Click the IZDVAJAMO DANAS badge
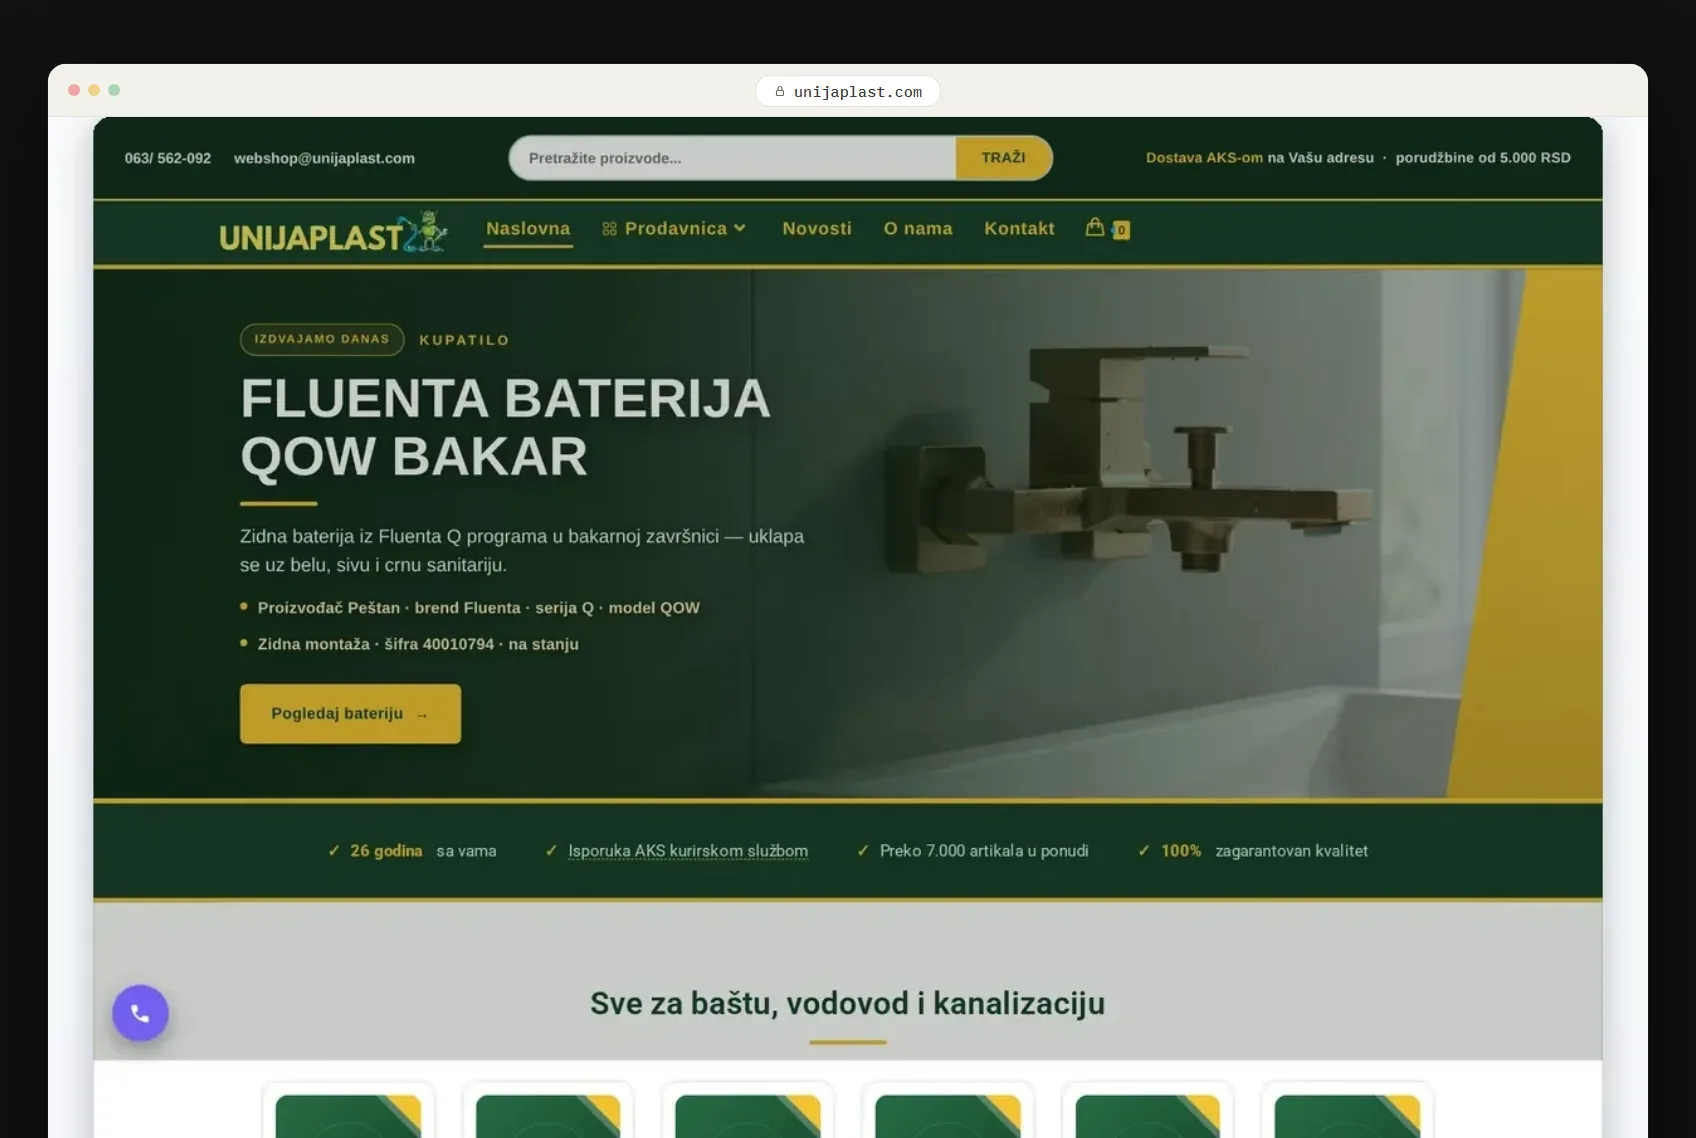This screenshot has height=1138, width=1696. point(322,339)
